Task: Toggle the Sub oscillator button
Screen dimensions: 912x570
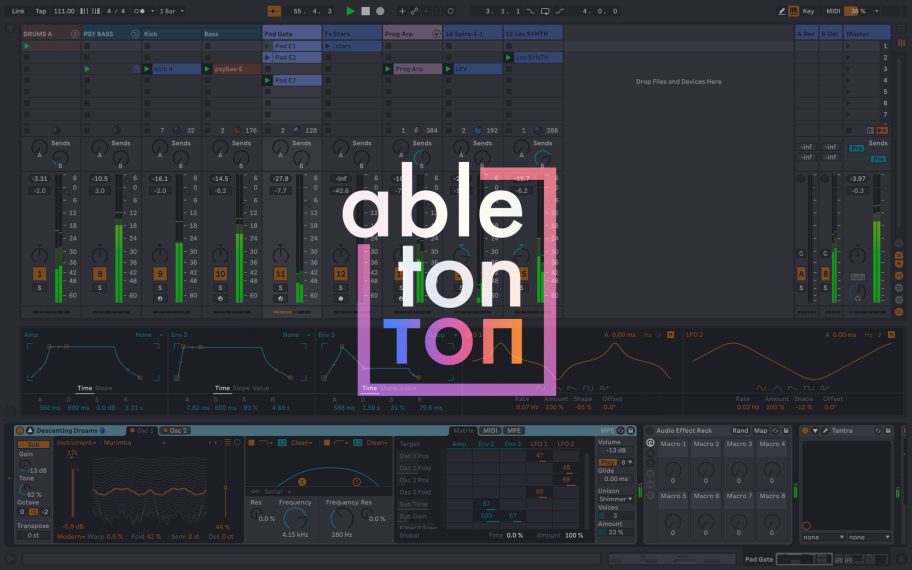Action: pyautogui.click(x=34, y=444)
